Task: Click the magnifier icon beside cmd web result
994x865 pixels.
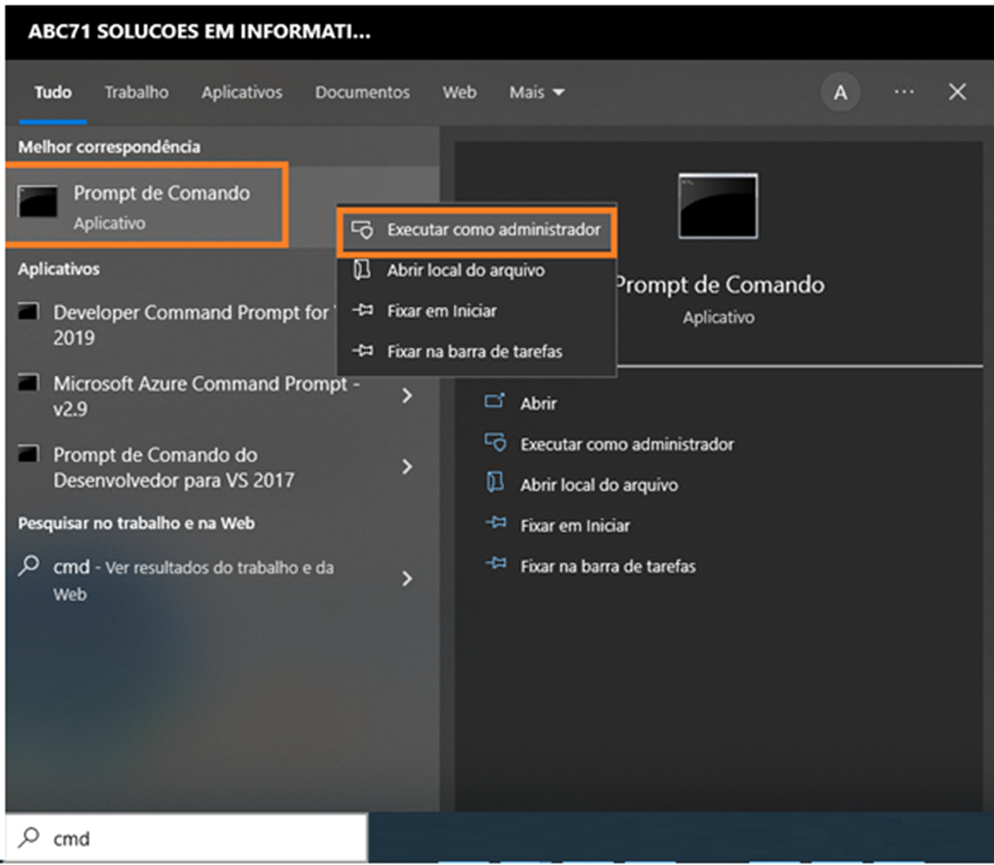Action: (29, 565)
